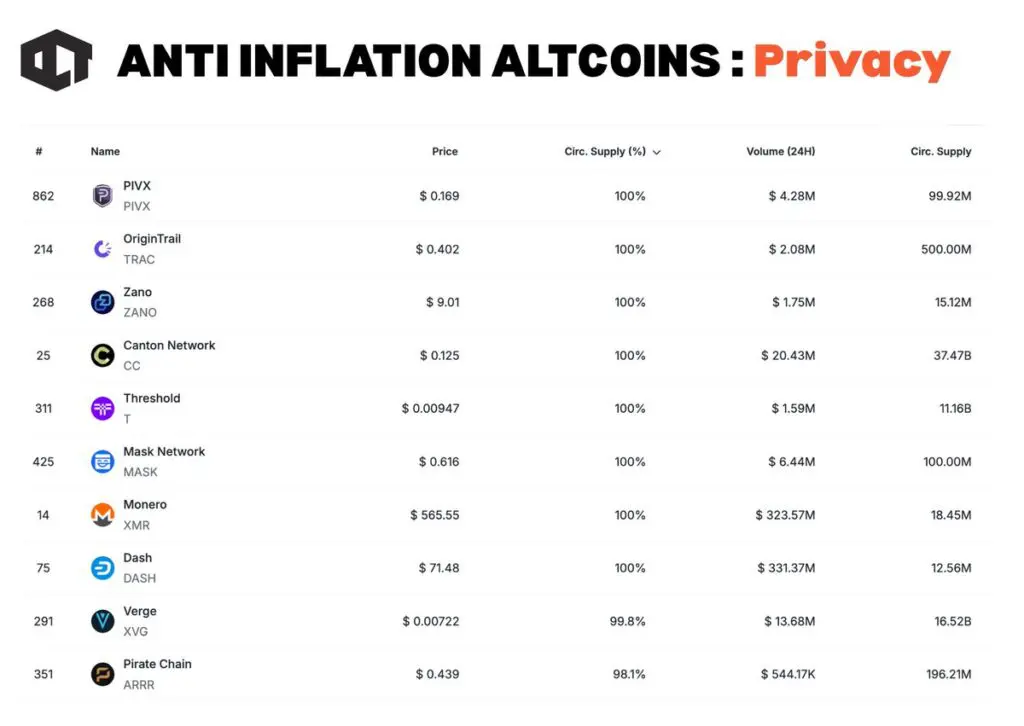This screenshot has height=726, width=1024.
Task: Click the Name column header
Action: tap(105, 152)
